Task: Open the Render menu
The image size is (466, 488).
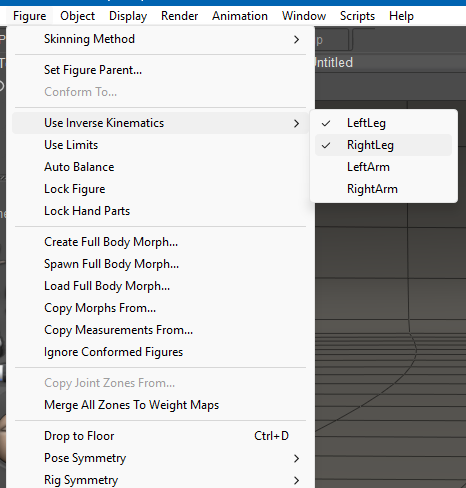Action: (179, 16)
